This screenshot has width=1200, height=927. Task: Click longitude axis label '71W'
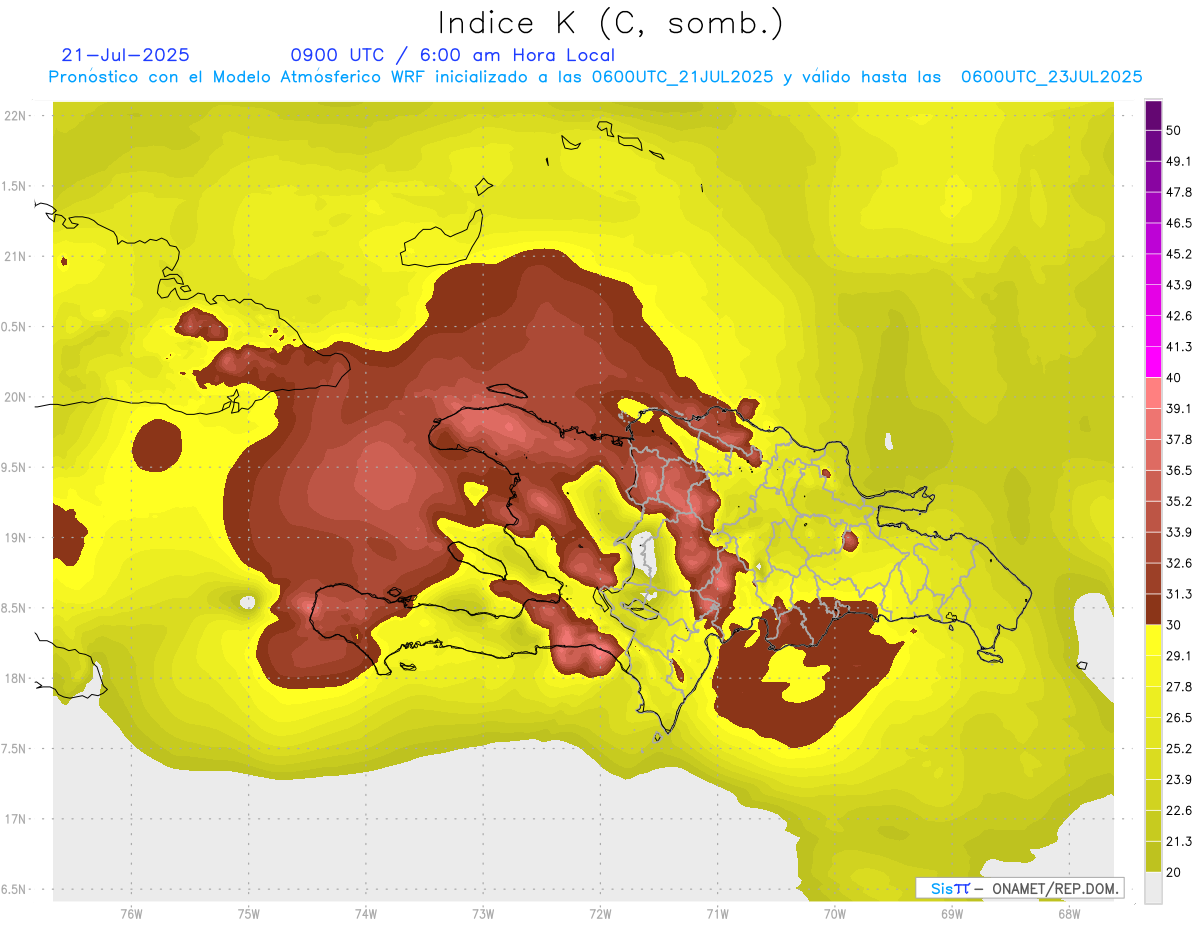click(x=717, y=914)
